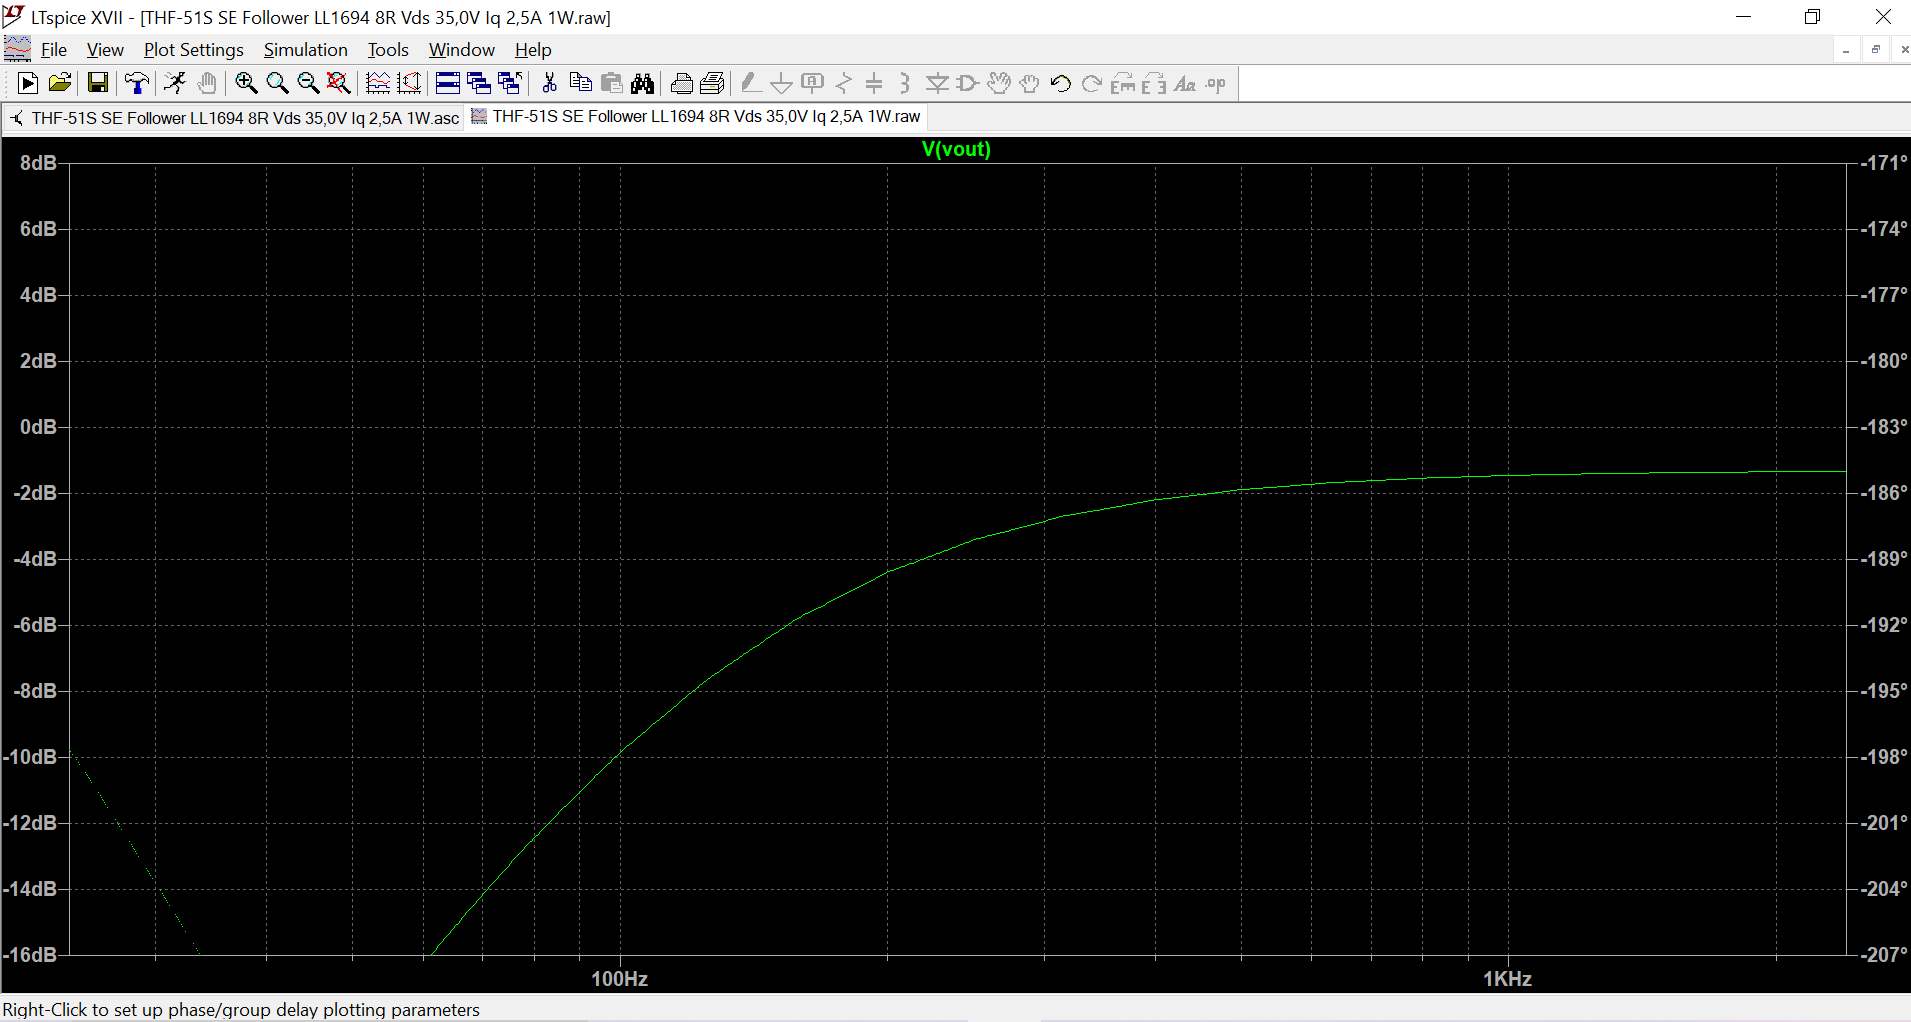Select the Component gate tool
1911x1022 pixels.
click(968, 84)
